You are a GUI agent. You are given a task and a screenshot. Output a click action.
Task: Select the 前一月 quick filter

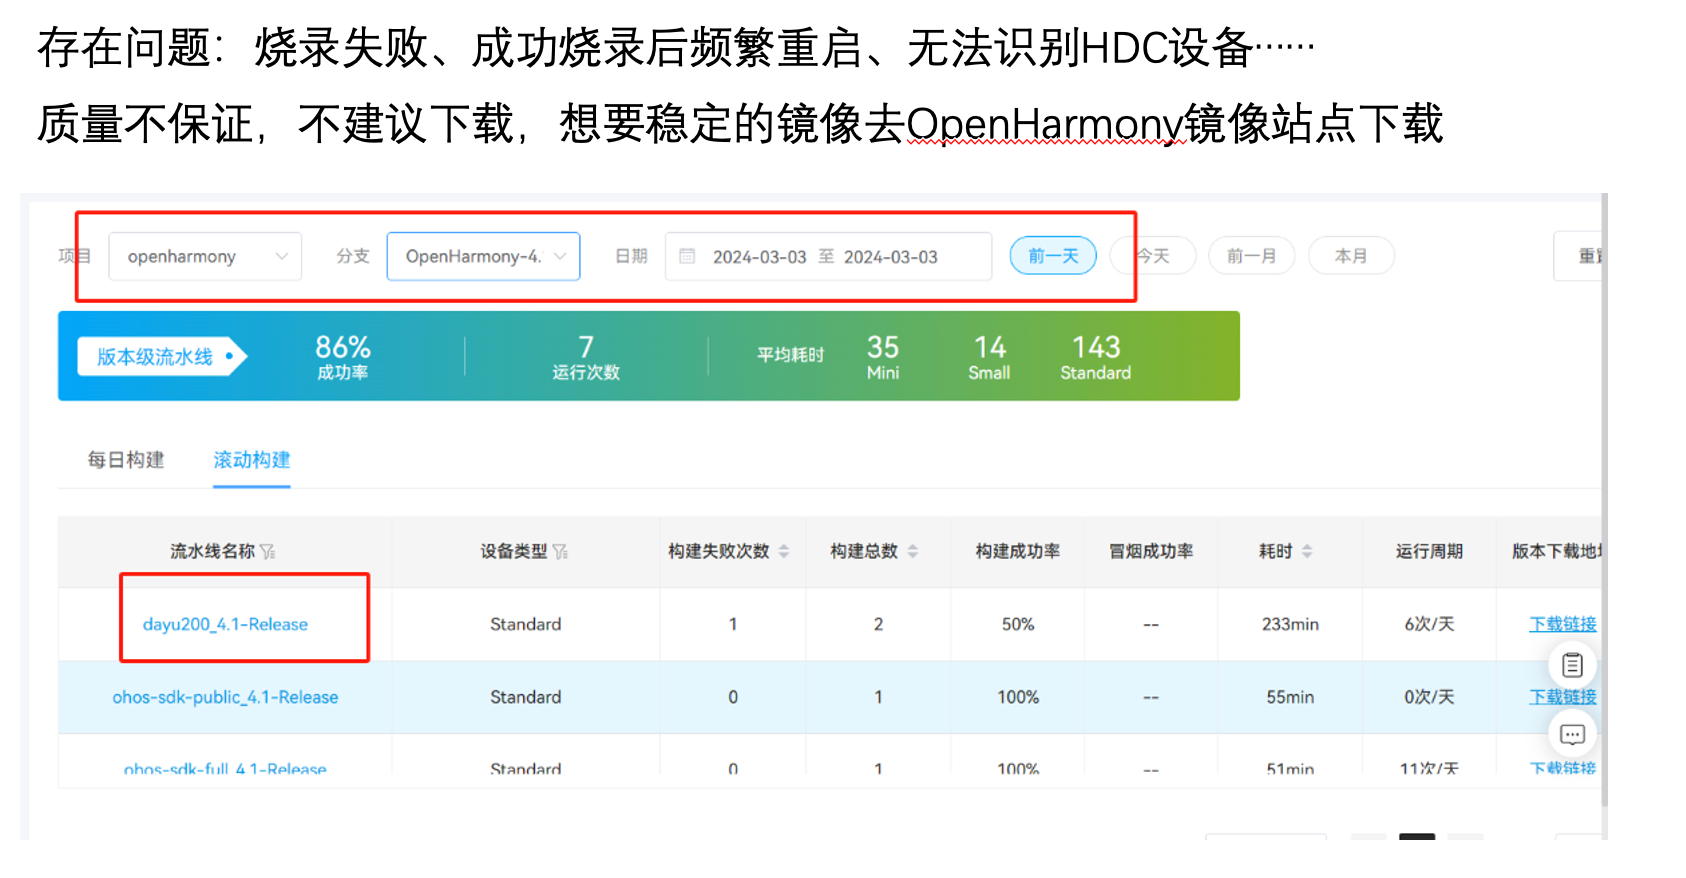tap(1251, 256)
